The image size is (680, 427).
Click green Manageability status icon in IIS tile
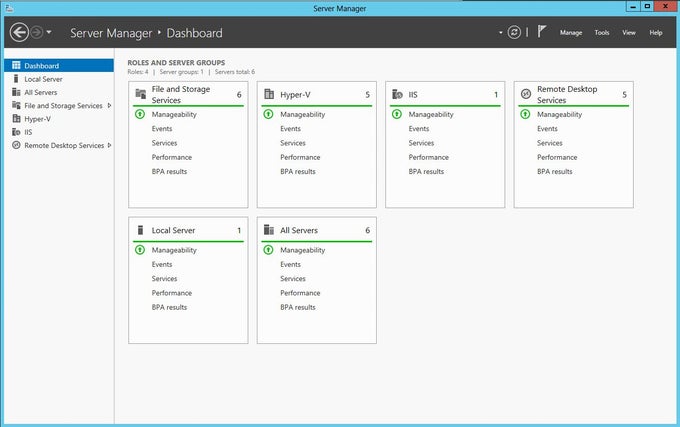(397, 114)
